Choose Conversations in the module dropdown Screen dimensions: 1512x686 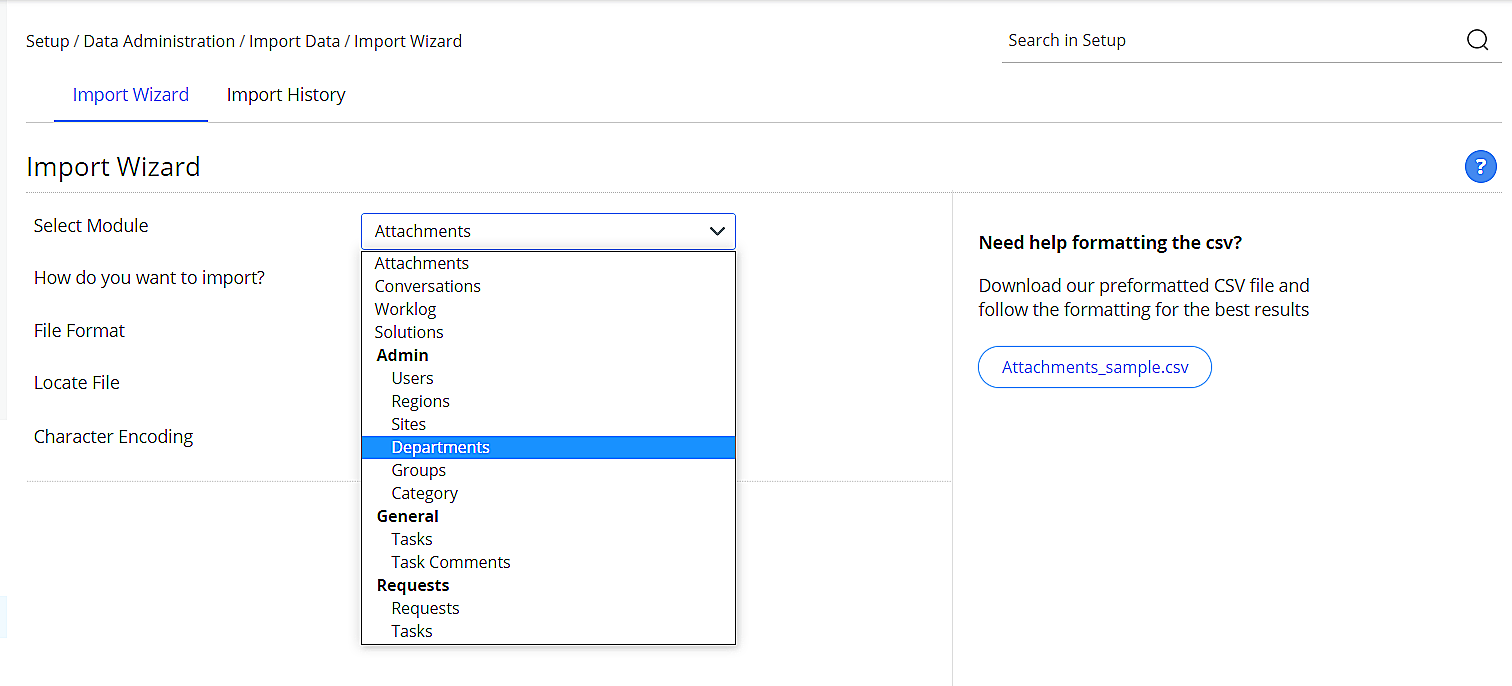[428, 286]
